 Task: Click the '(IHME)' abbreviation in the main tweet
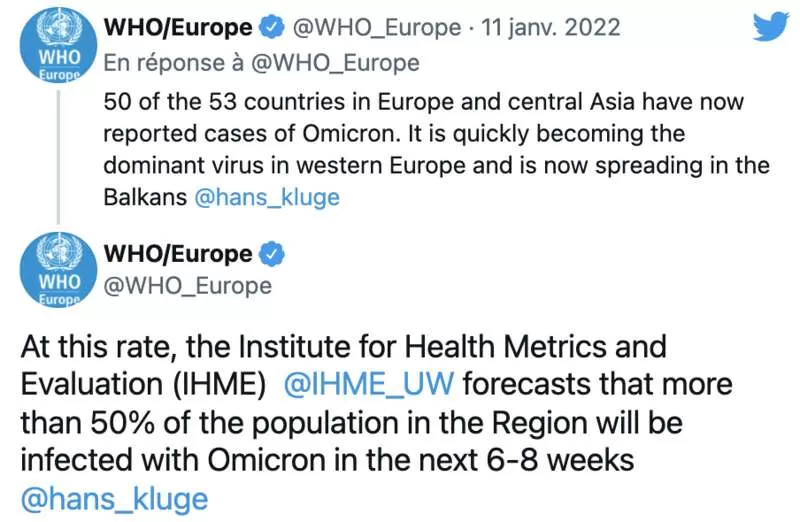(219, 384)
